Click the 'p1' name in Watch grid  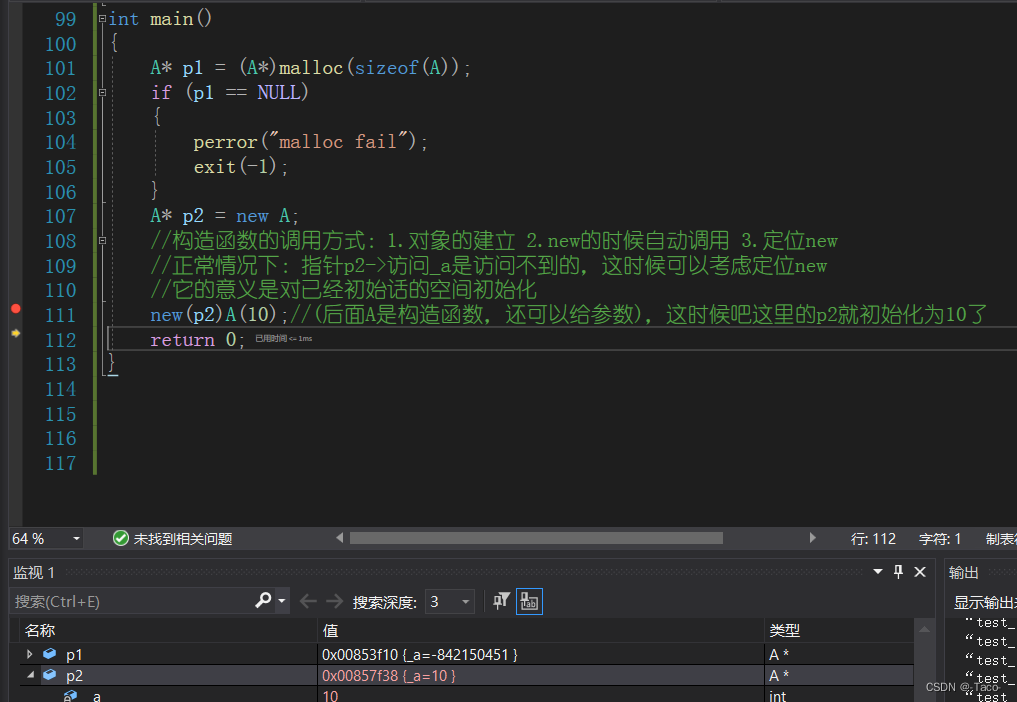click(x=74, y=655)
